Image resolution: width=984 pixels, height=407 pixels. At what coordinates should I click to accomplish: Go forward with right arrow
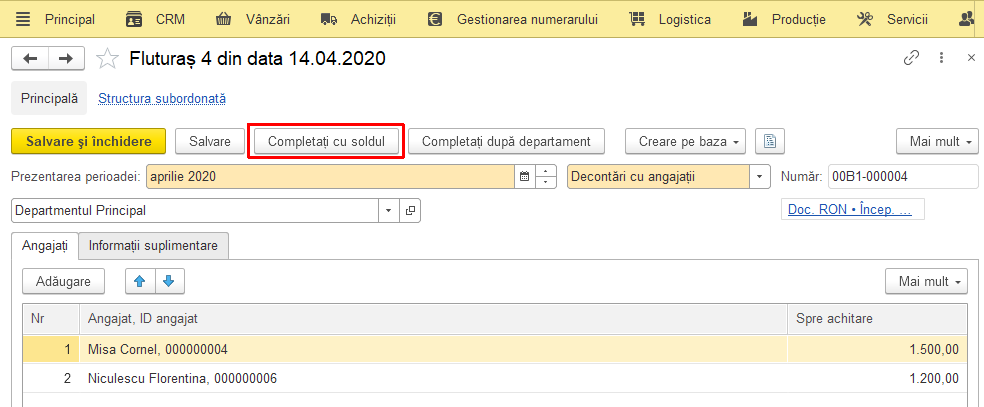click(x=66, y=59)
